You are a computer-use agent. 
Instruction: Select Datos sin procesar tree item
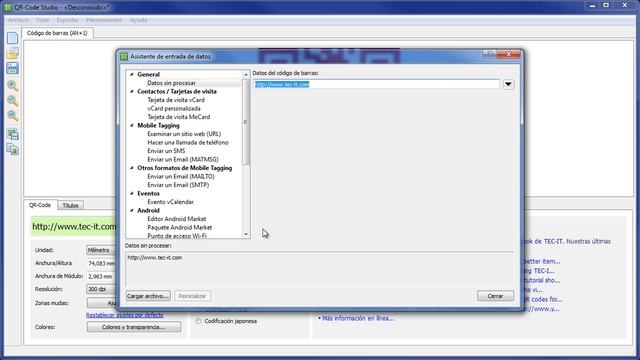pyautogui.click(x=171, y=83)
